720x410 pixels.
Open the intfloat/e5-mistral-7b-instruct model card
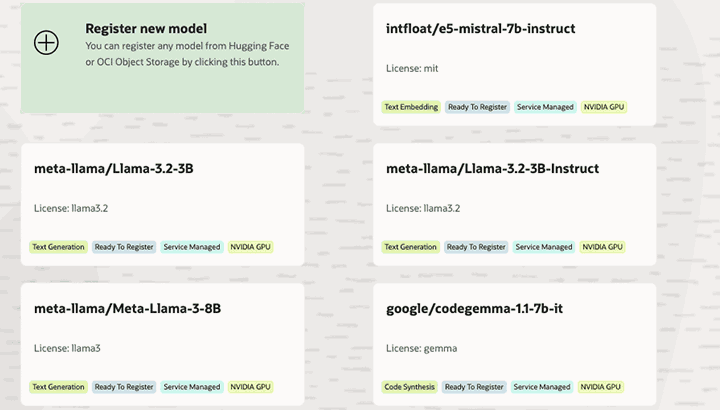pos(480,29)
